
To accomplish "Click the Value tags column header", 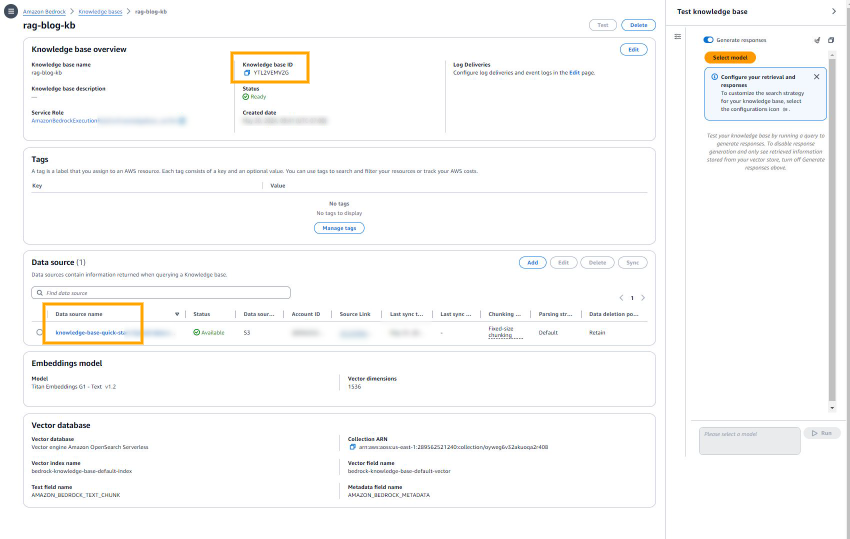I will [x=278, y=186].
